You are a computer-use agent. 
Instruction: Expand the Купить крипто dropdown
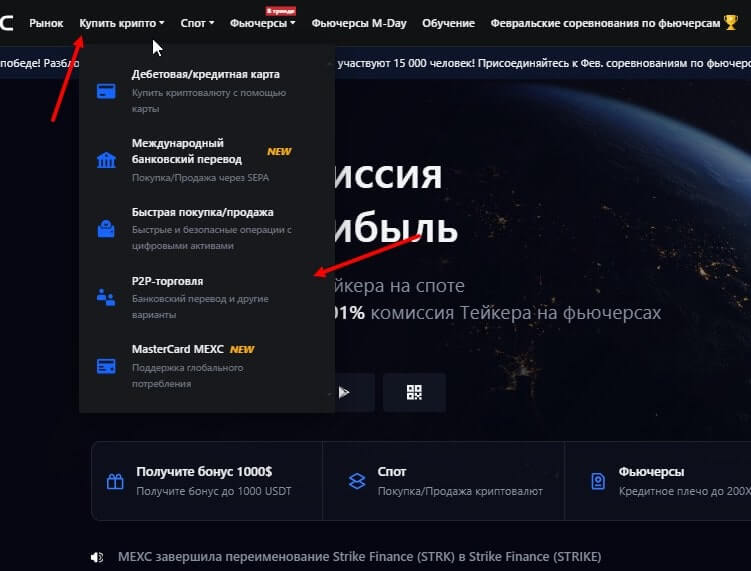coord(122,22)
